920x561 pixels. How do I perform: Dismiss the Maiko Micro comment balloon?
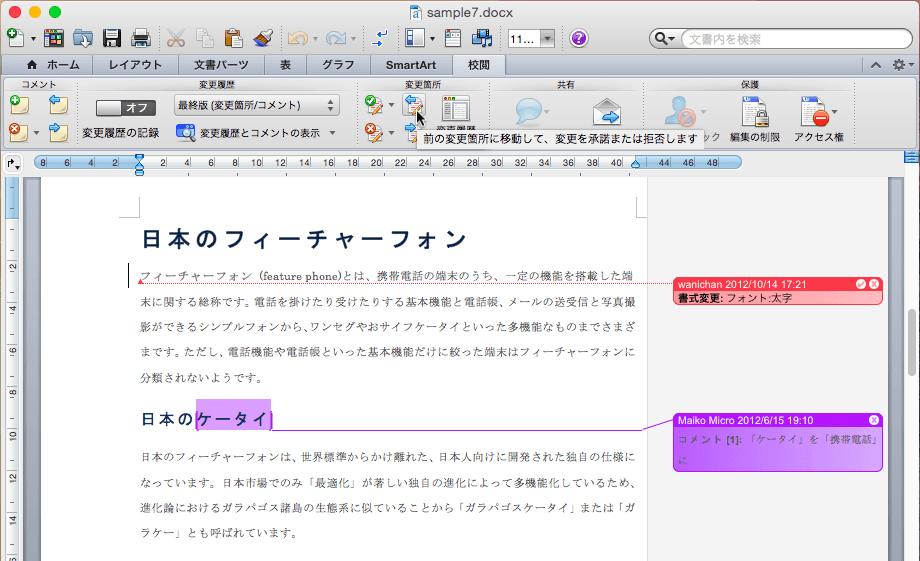pos(874,420)
